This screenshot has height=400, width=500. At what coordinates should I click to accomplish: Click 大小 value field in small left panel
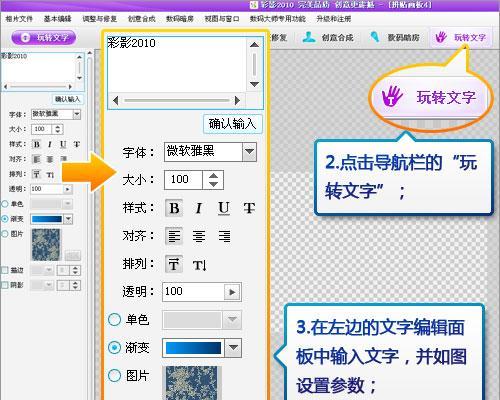[x=42, y=129]
